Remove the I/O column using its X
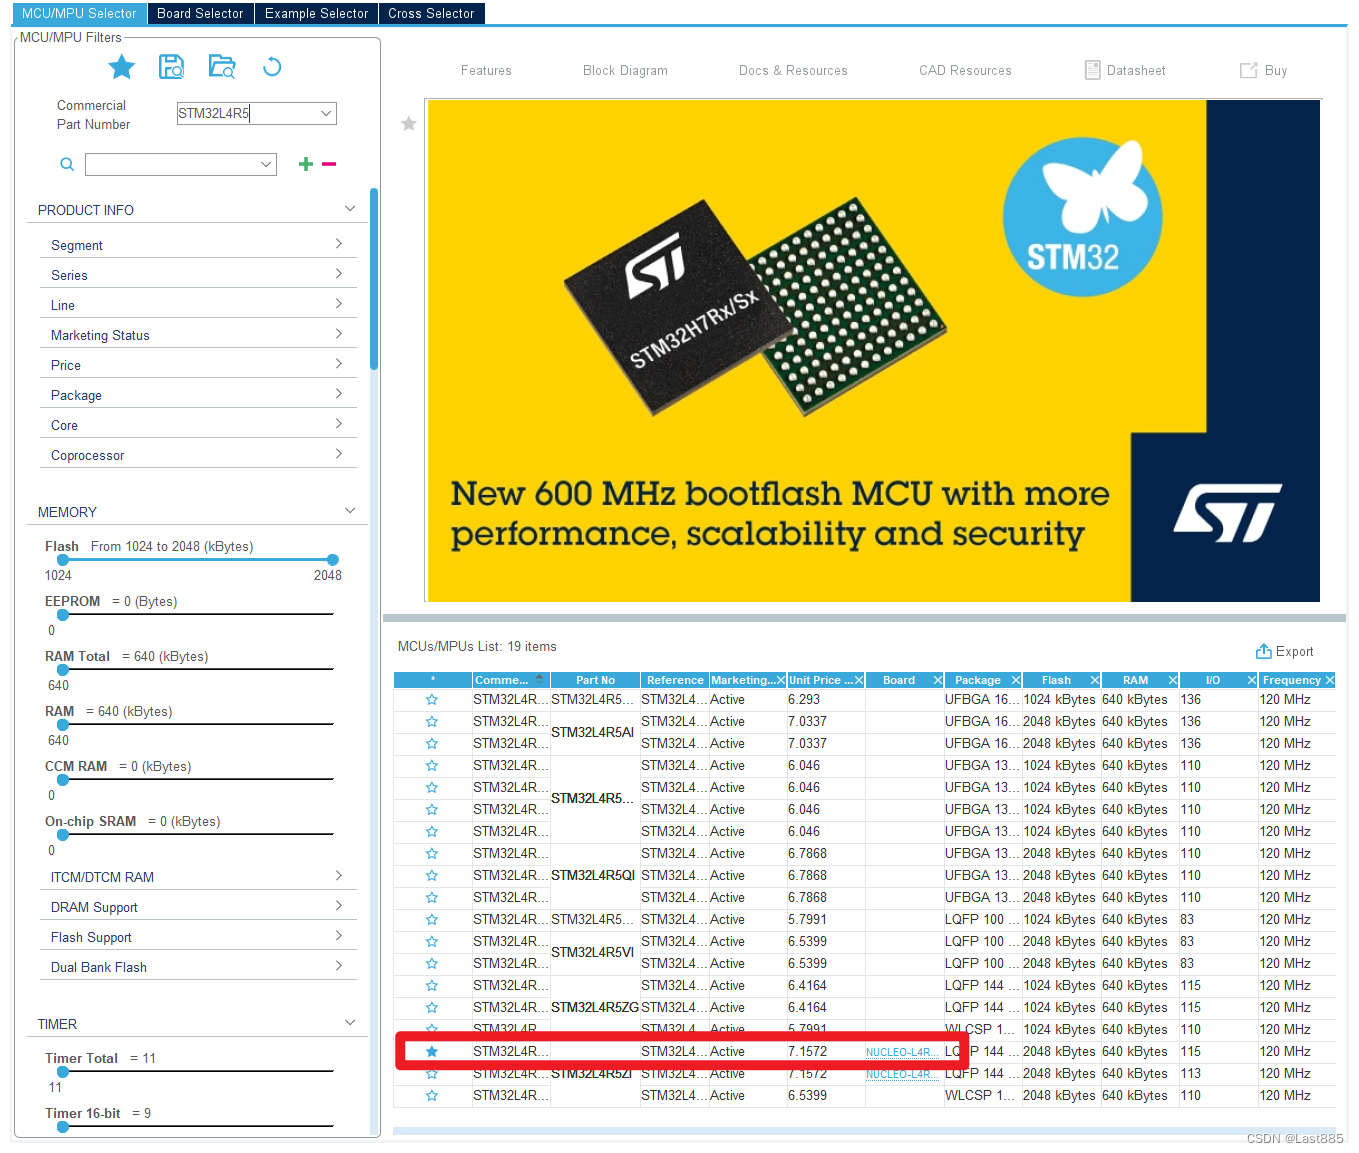The height and width of the screenshot is (1153, 1359). click(1252, 680)
